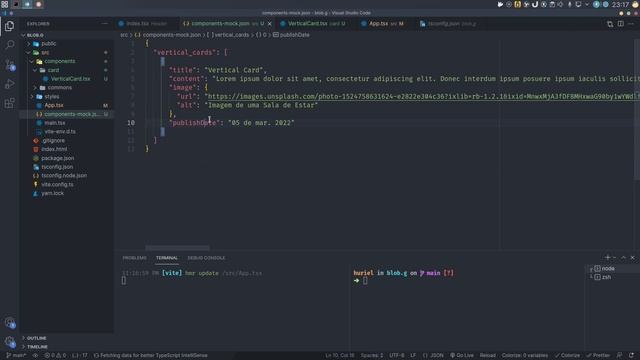The image size is (640, 360).
Task: Open errors and warnings count in status bar
Action: (55, 355)
